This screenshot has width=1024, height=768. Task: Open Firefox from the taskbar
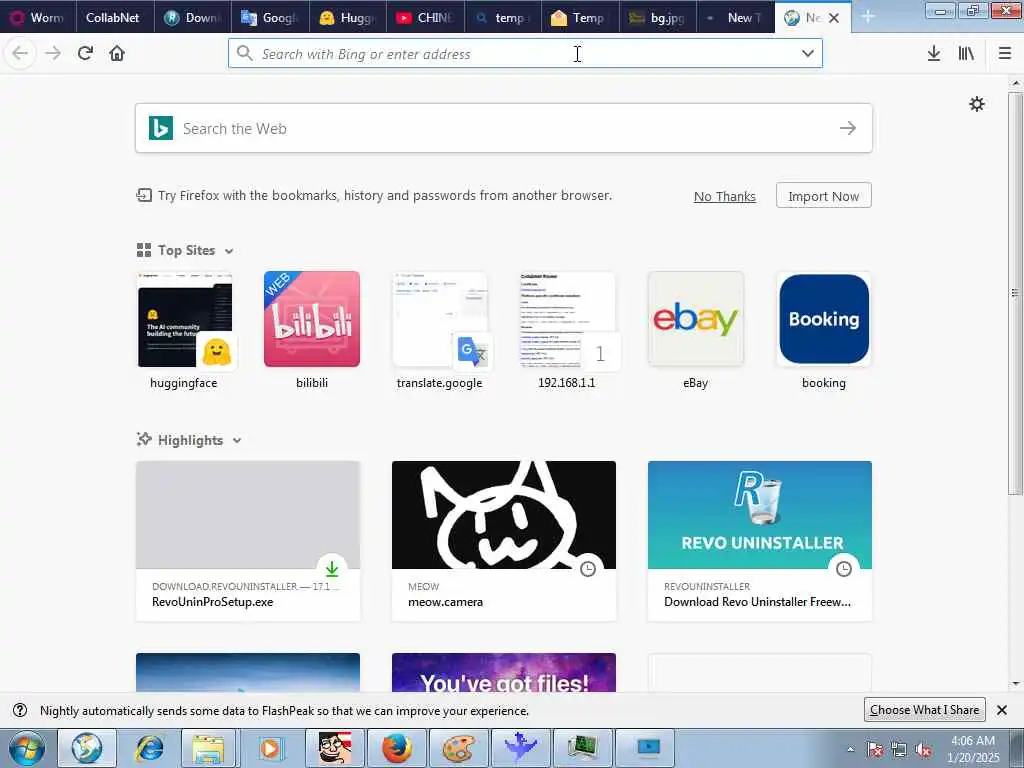(396, 748)
